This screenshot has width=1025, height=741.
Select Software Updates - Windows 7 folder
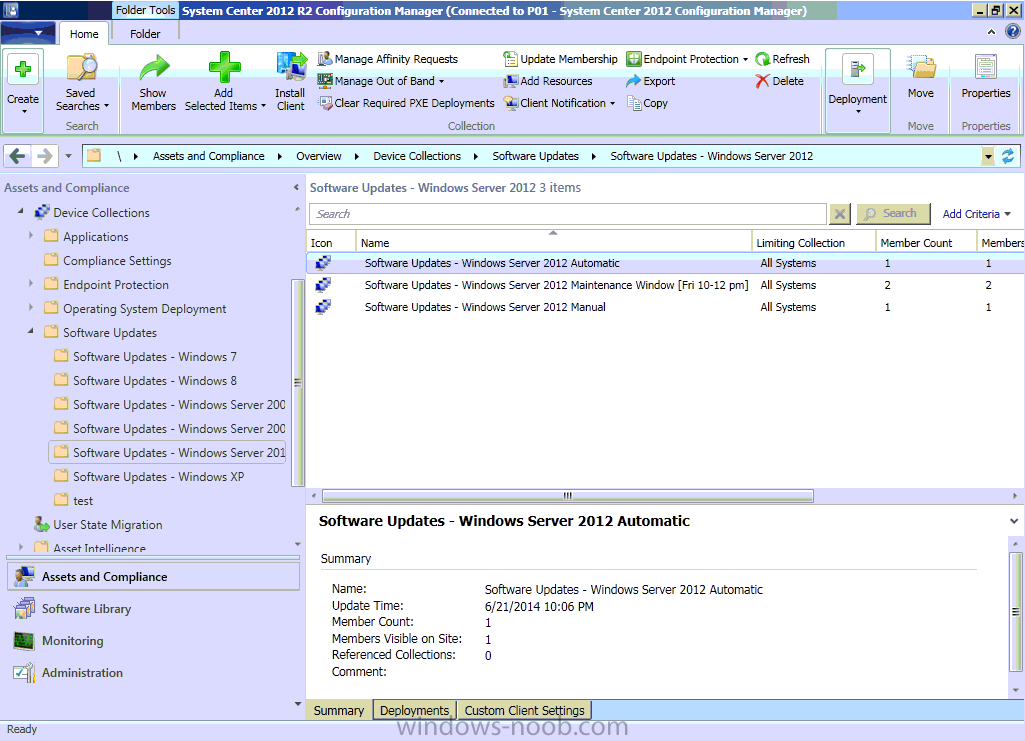tap(145, 357)
